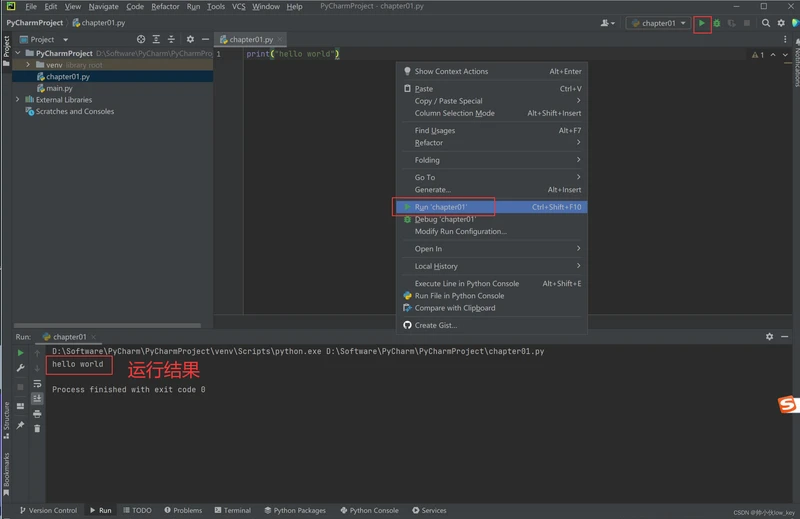
Task: Click the up arrow in Run console toolbar
Action: pyautogui.click(x=37, y=353)
